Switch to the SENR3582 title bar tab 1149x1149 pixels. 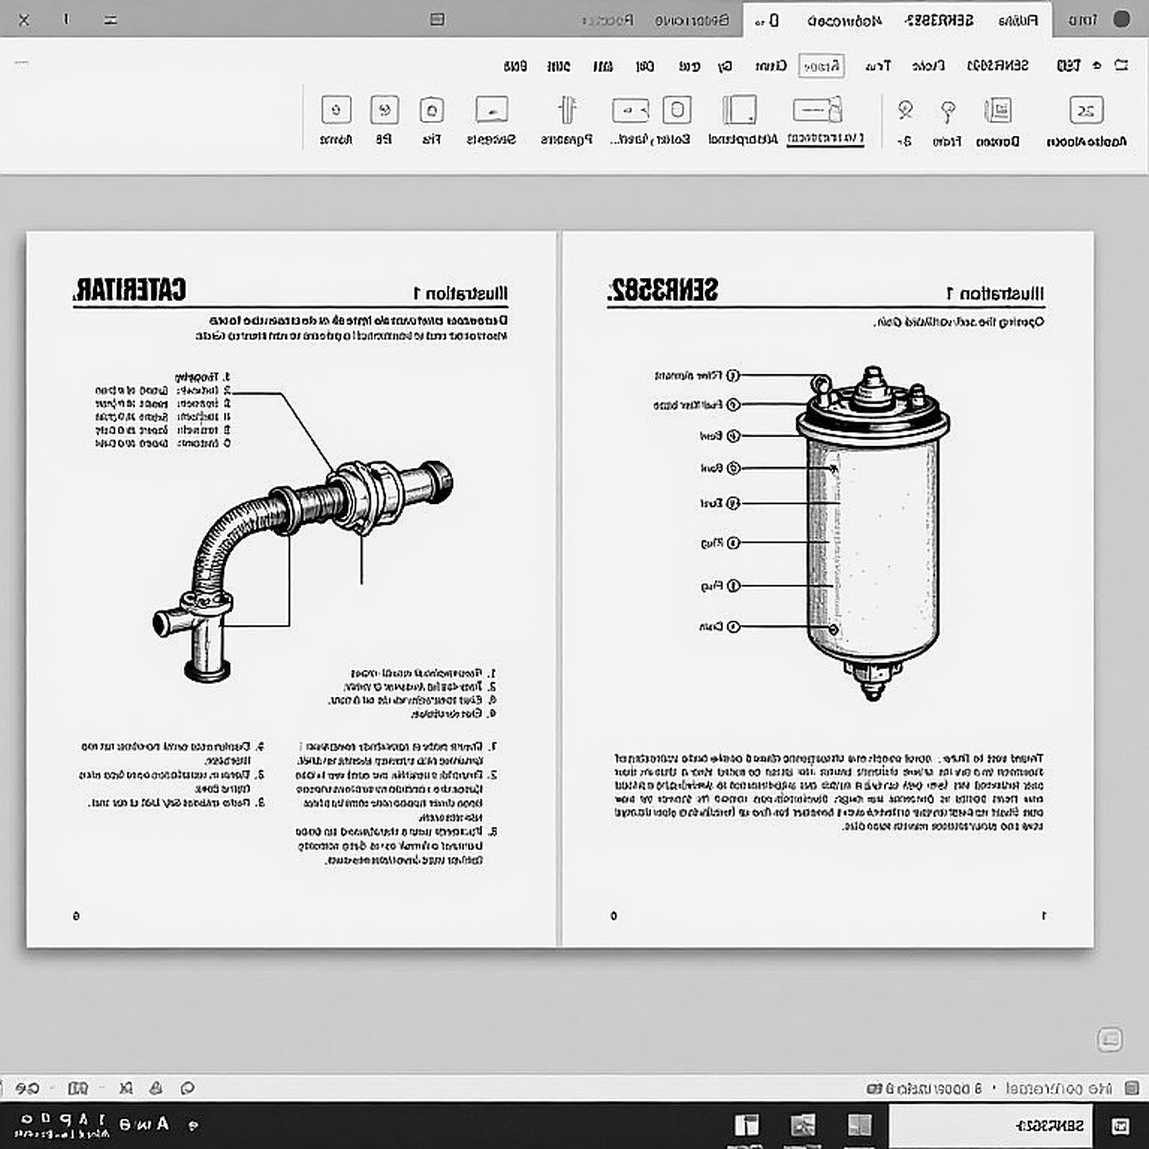(x=939, y=21)
